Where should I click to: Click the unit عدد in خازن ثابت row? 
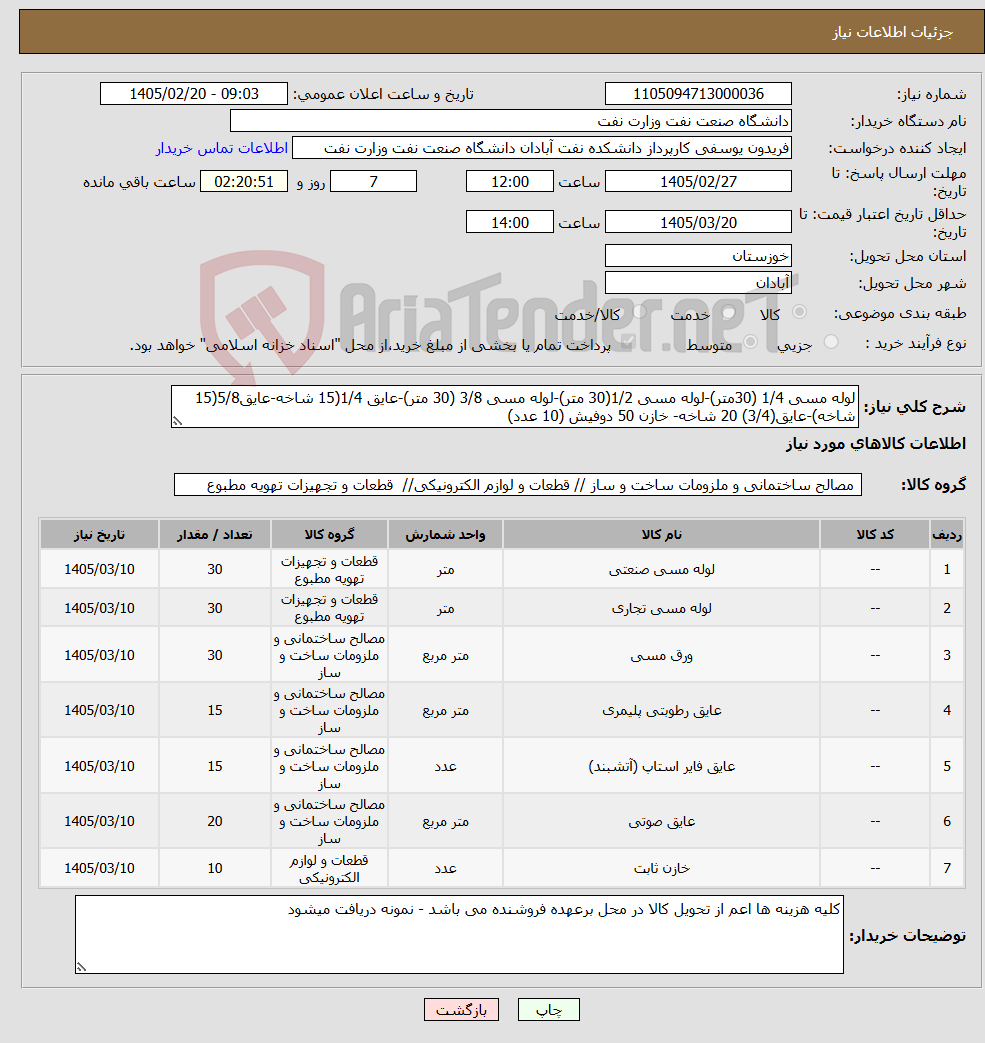446,869
